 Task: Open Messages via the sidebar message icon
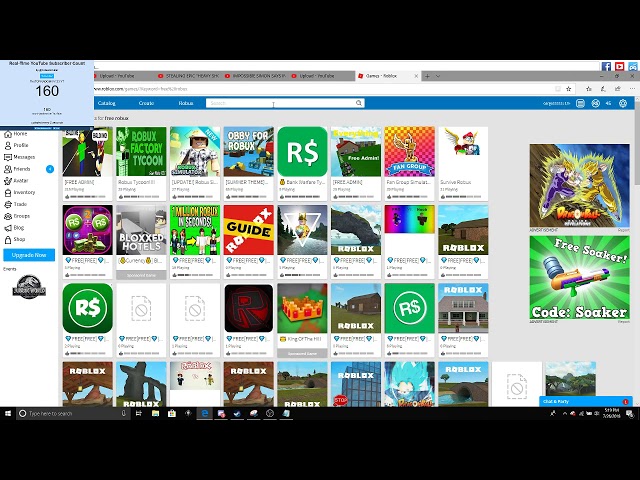8,157
